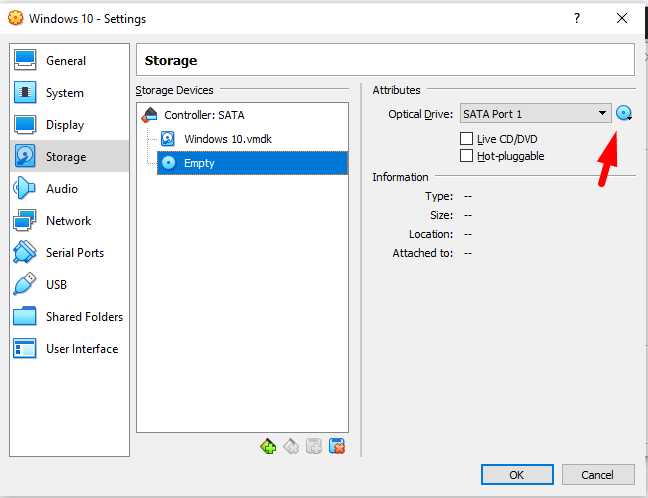Open the Network settings category
Viewport: 648px width, 498px height.
point(68,221)
